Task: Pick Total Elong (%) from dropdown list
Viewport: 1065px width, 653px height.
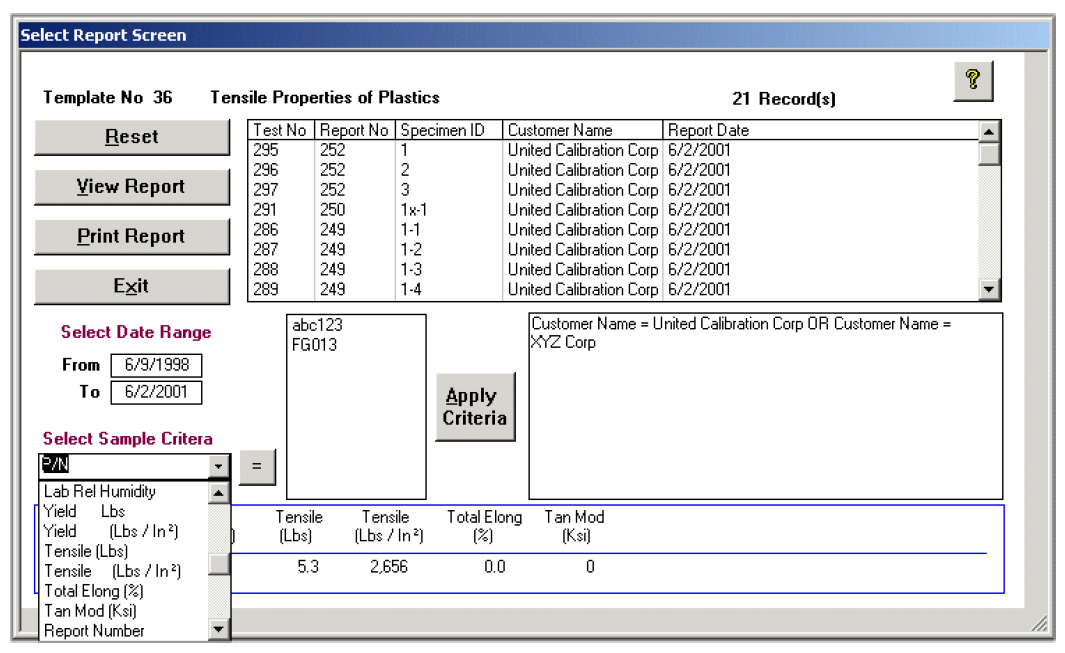Action: pyautogui.click(x=124, y=591)
